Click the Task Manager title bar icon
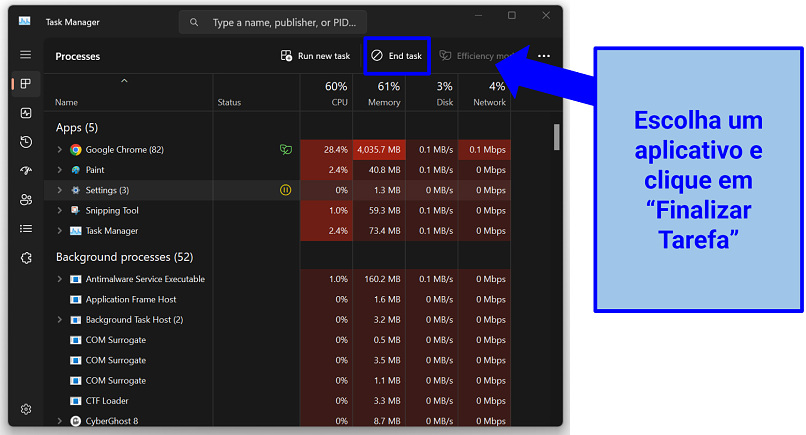The image size is (806, 435). (x=24, y=21)
